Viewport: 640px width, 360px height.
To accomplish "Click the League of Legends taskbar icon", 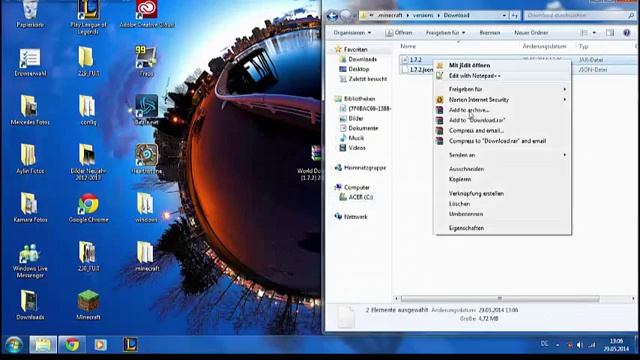I will click(130, 345).
